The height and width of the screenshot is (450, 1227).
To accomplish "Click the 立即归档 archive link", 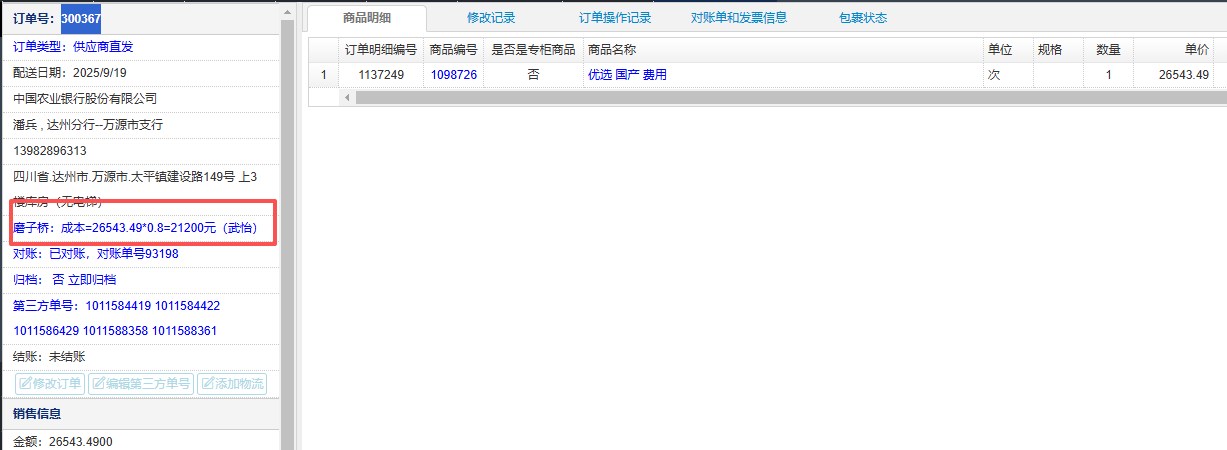I will (x=91, y=280).
